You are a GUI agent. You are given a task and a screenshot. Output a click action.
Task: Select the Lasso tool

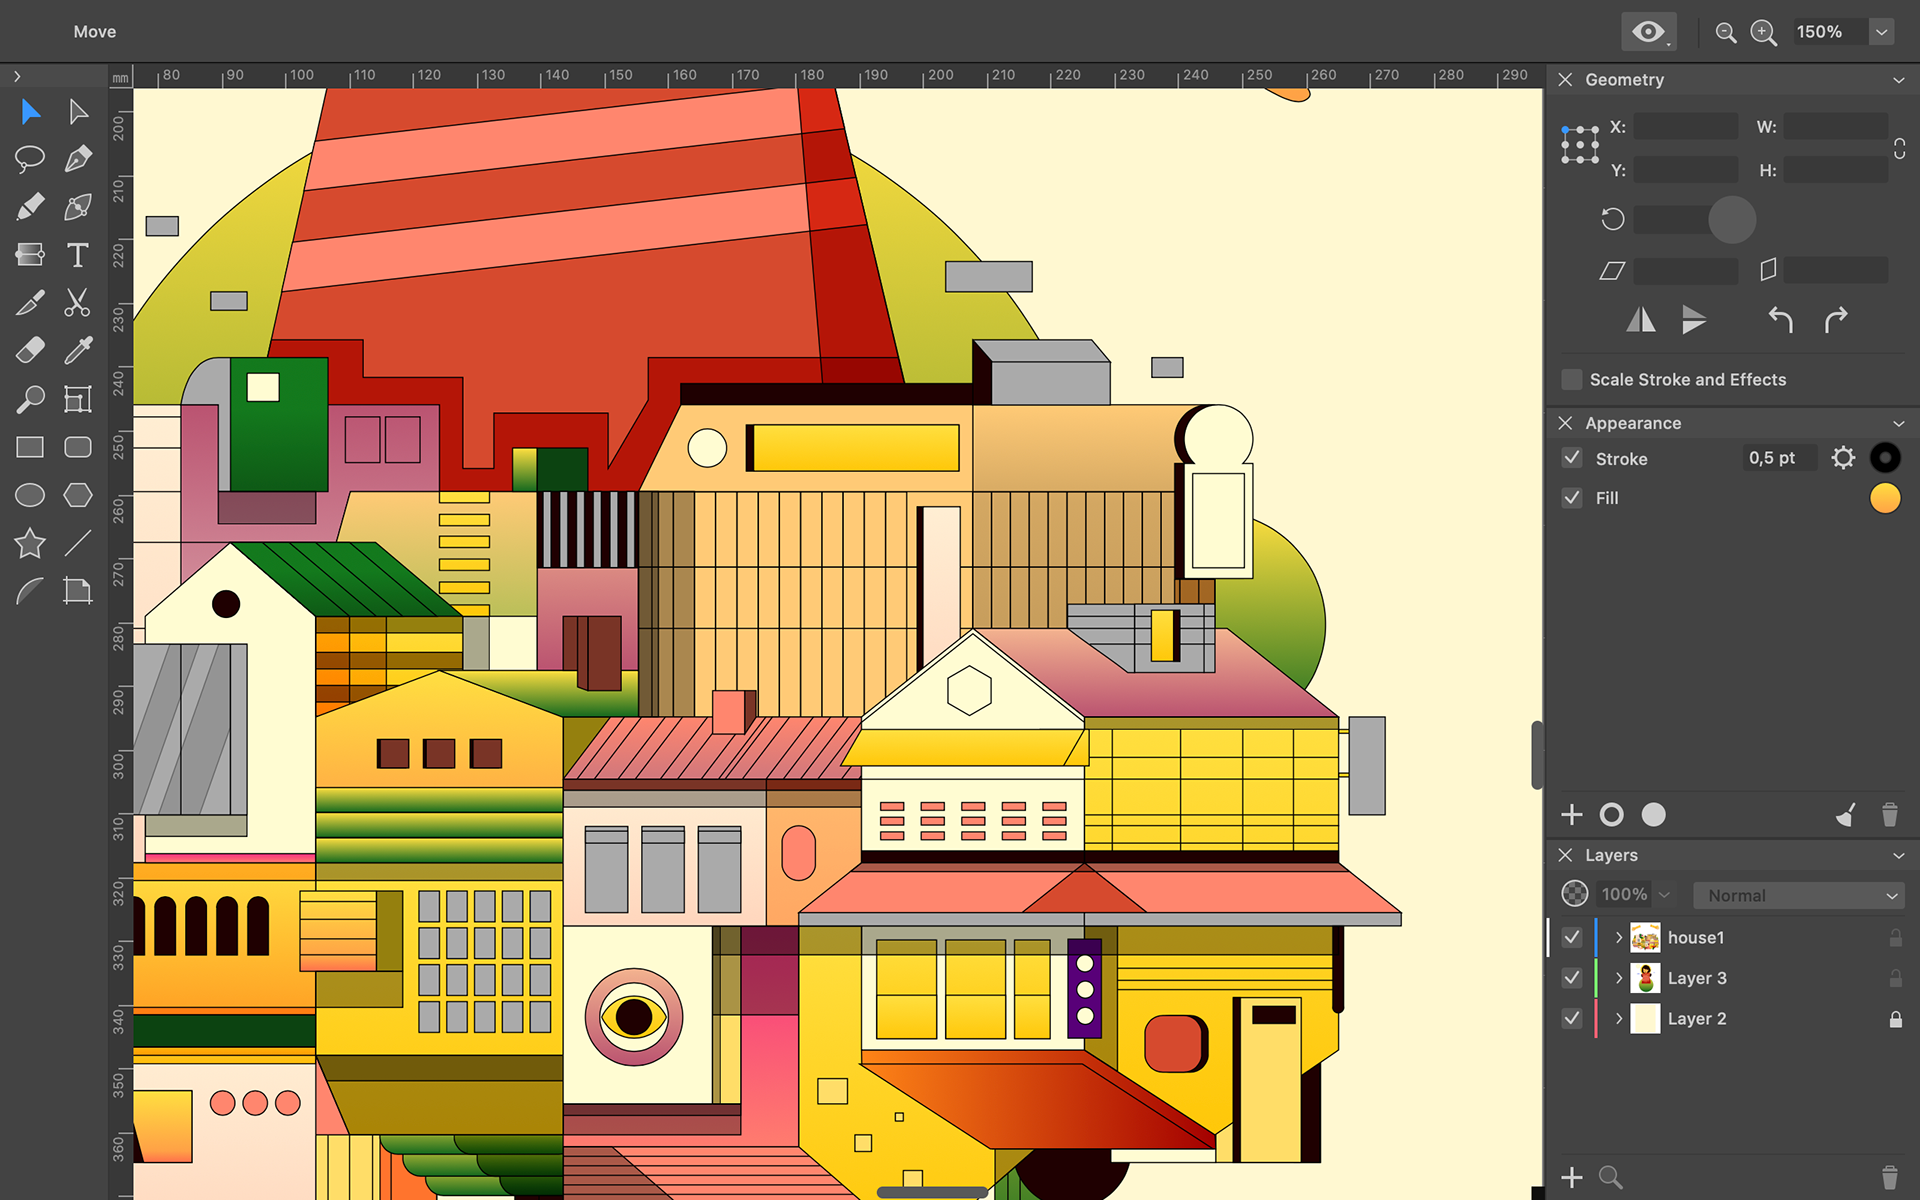30,158
